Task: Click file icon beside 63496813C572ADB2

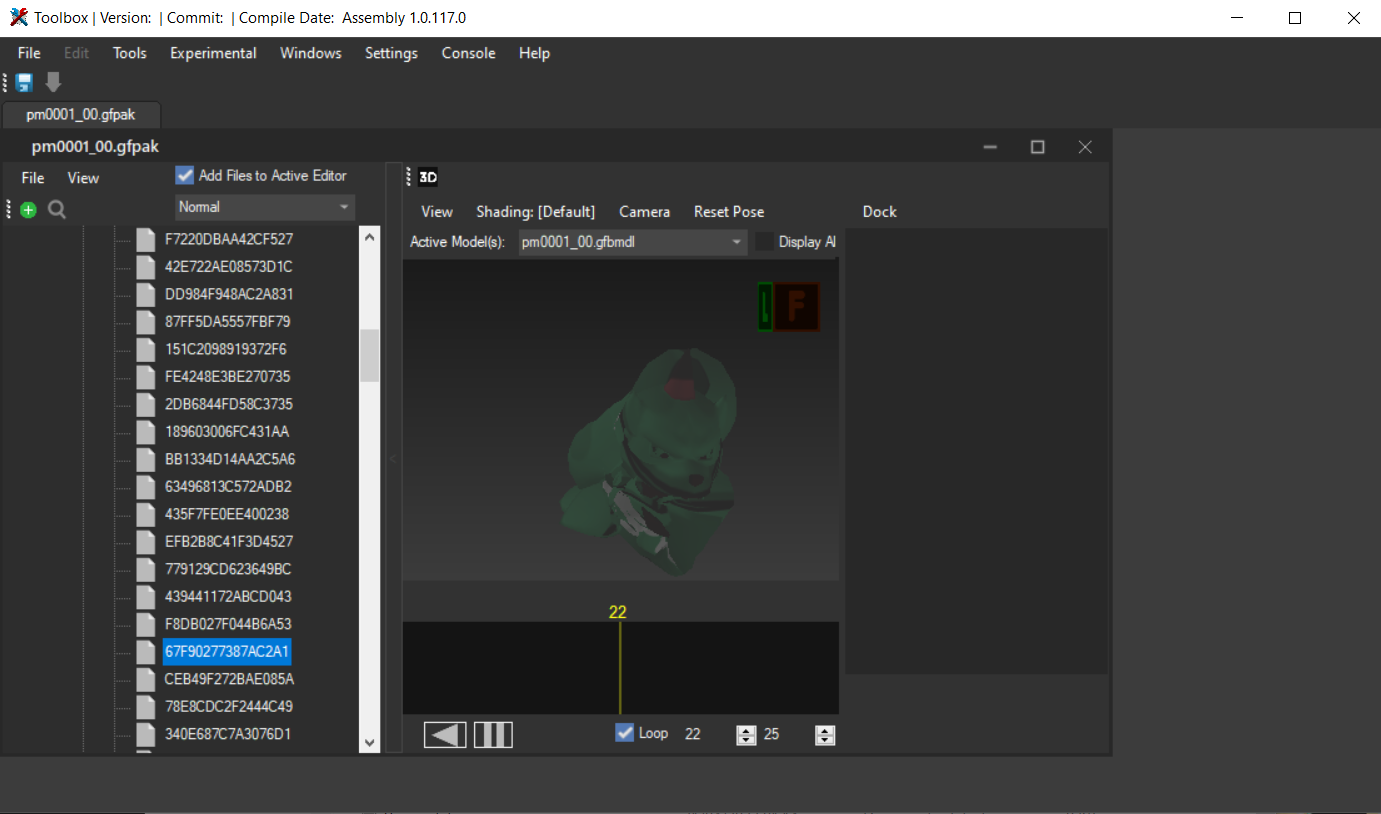Action: [146, 487]
